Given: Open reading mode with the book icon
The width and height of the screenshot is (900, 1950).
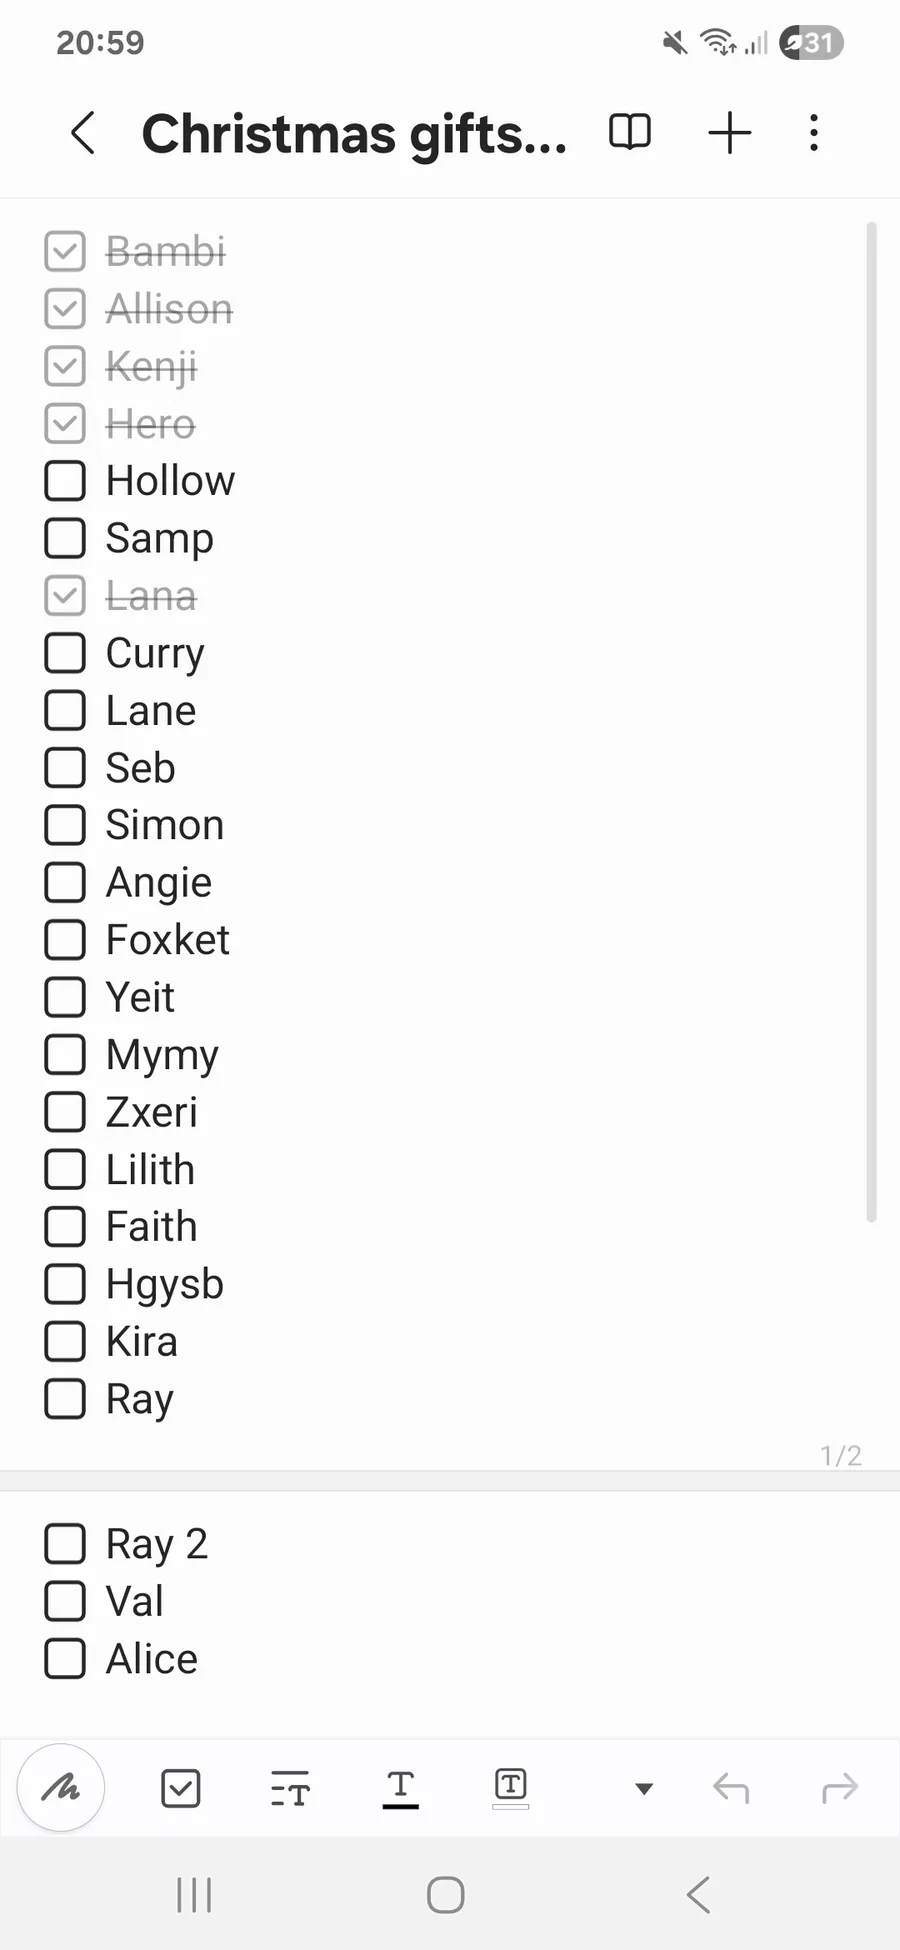Looking at the screenshot, I should [630, 132].
